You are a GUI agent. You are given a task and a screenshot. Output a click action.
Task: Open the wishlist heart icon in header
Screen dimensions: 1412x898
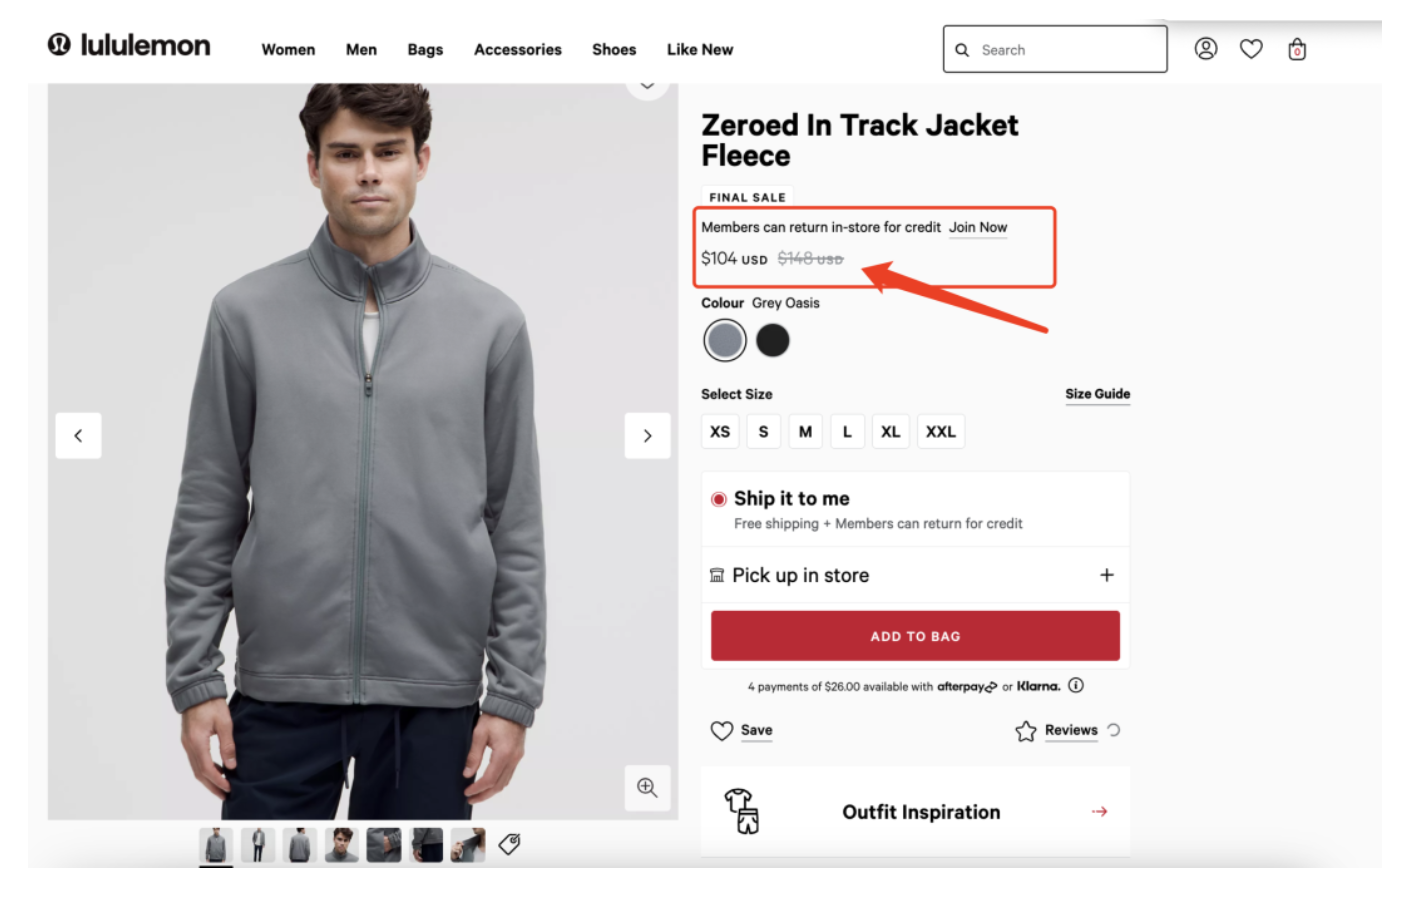pyautogui.click(x=1251, y=49)
